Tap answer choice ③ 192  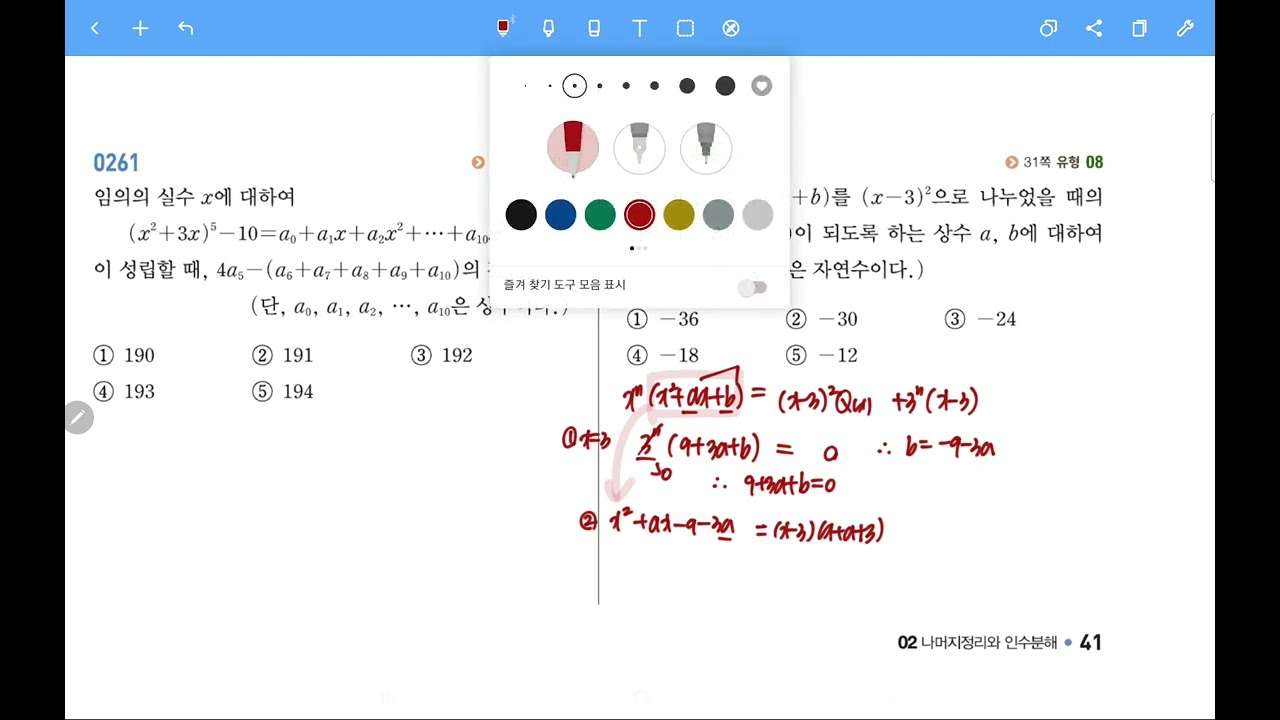[441, 356]
